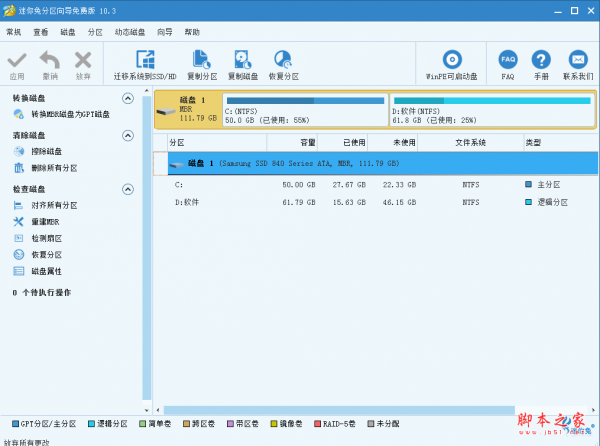Select Align All Partitions (对齐所有分区)
The width and height of the screenshot is (600, 446).
tap(54, 205)
